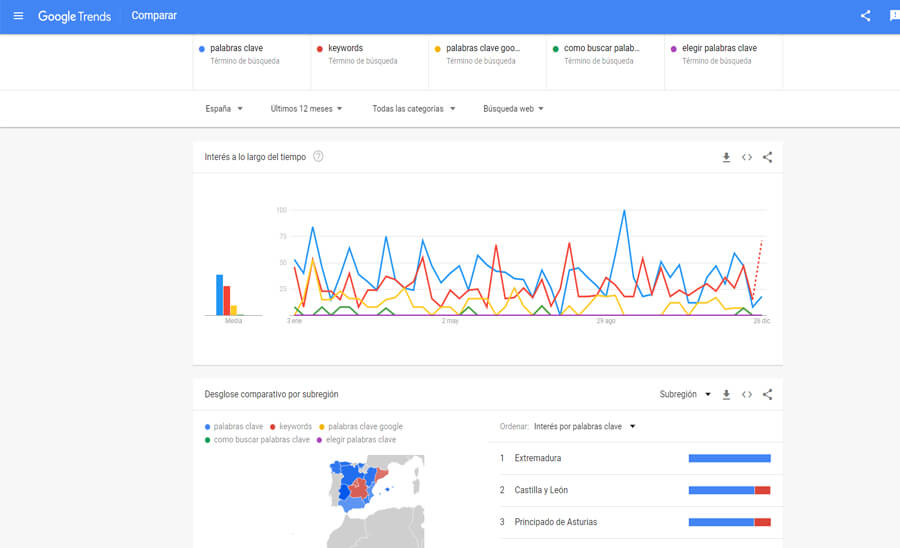Open the "Últimos 12 meses" time range dropdown
The width and height of the screenshot is (900, 548).
307,108
